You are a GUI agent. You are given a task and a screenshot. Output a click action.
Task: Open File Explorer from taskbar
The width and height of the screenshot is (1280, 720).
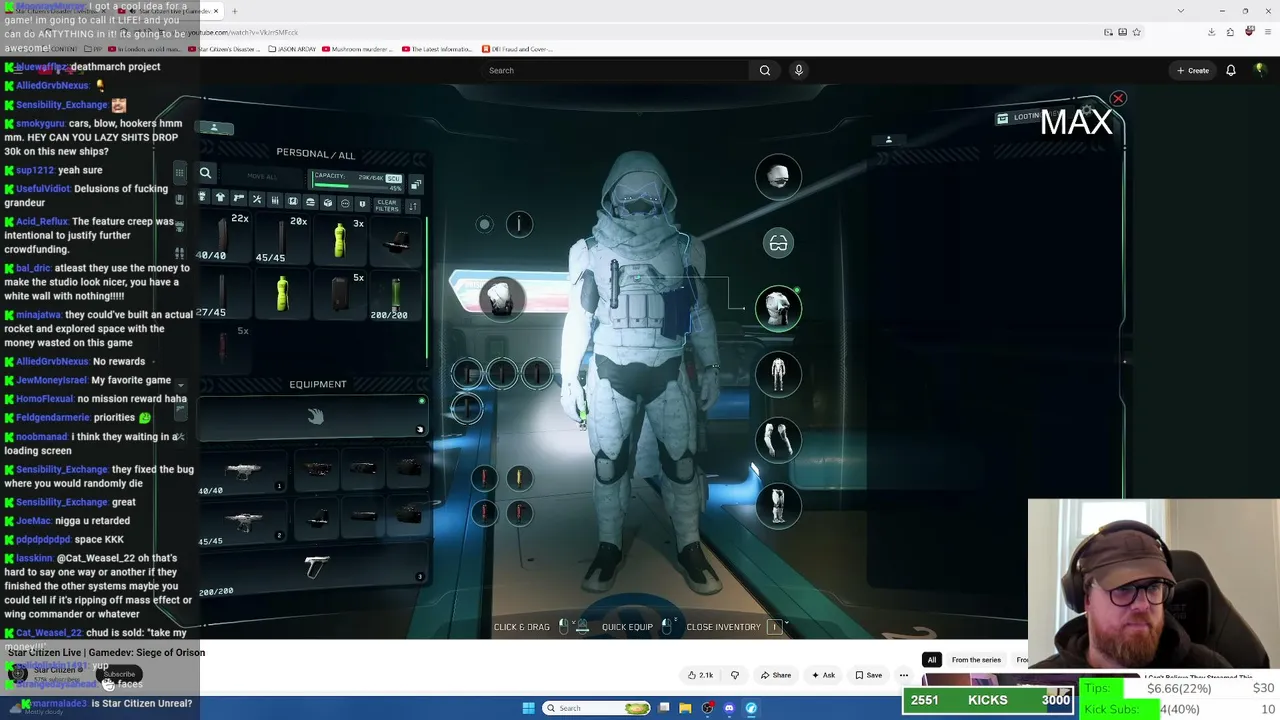point(685,708)
